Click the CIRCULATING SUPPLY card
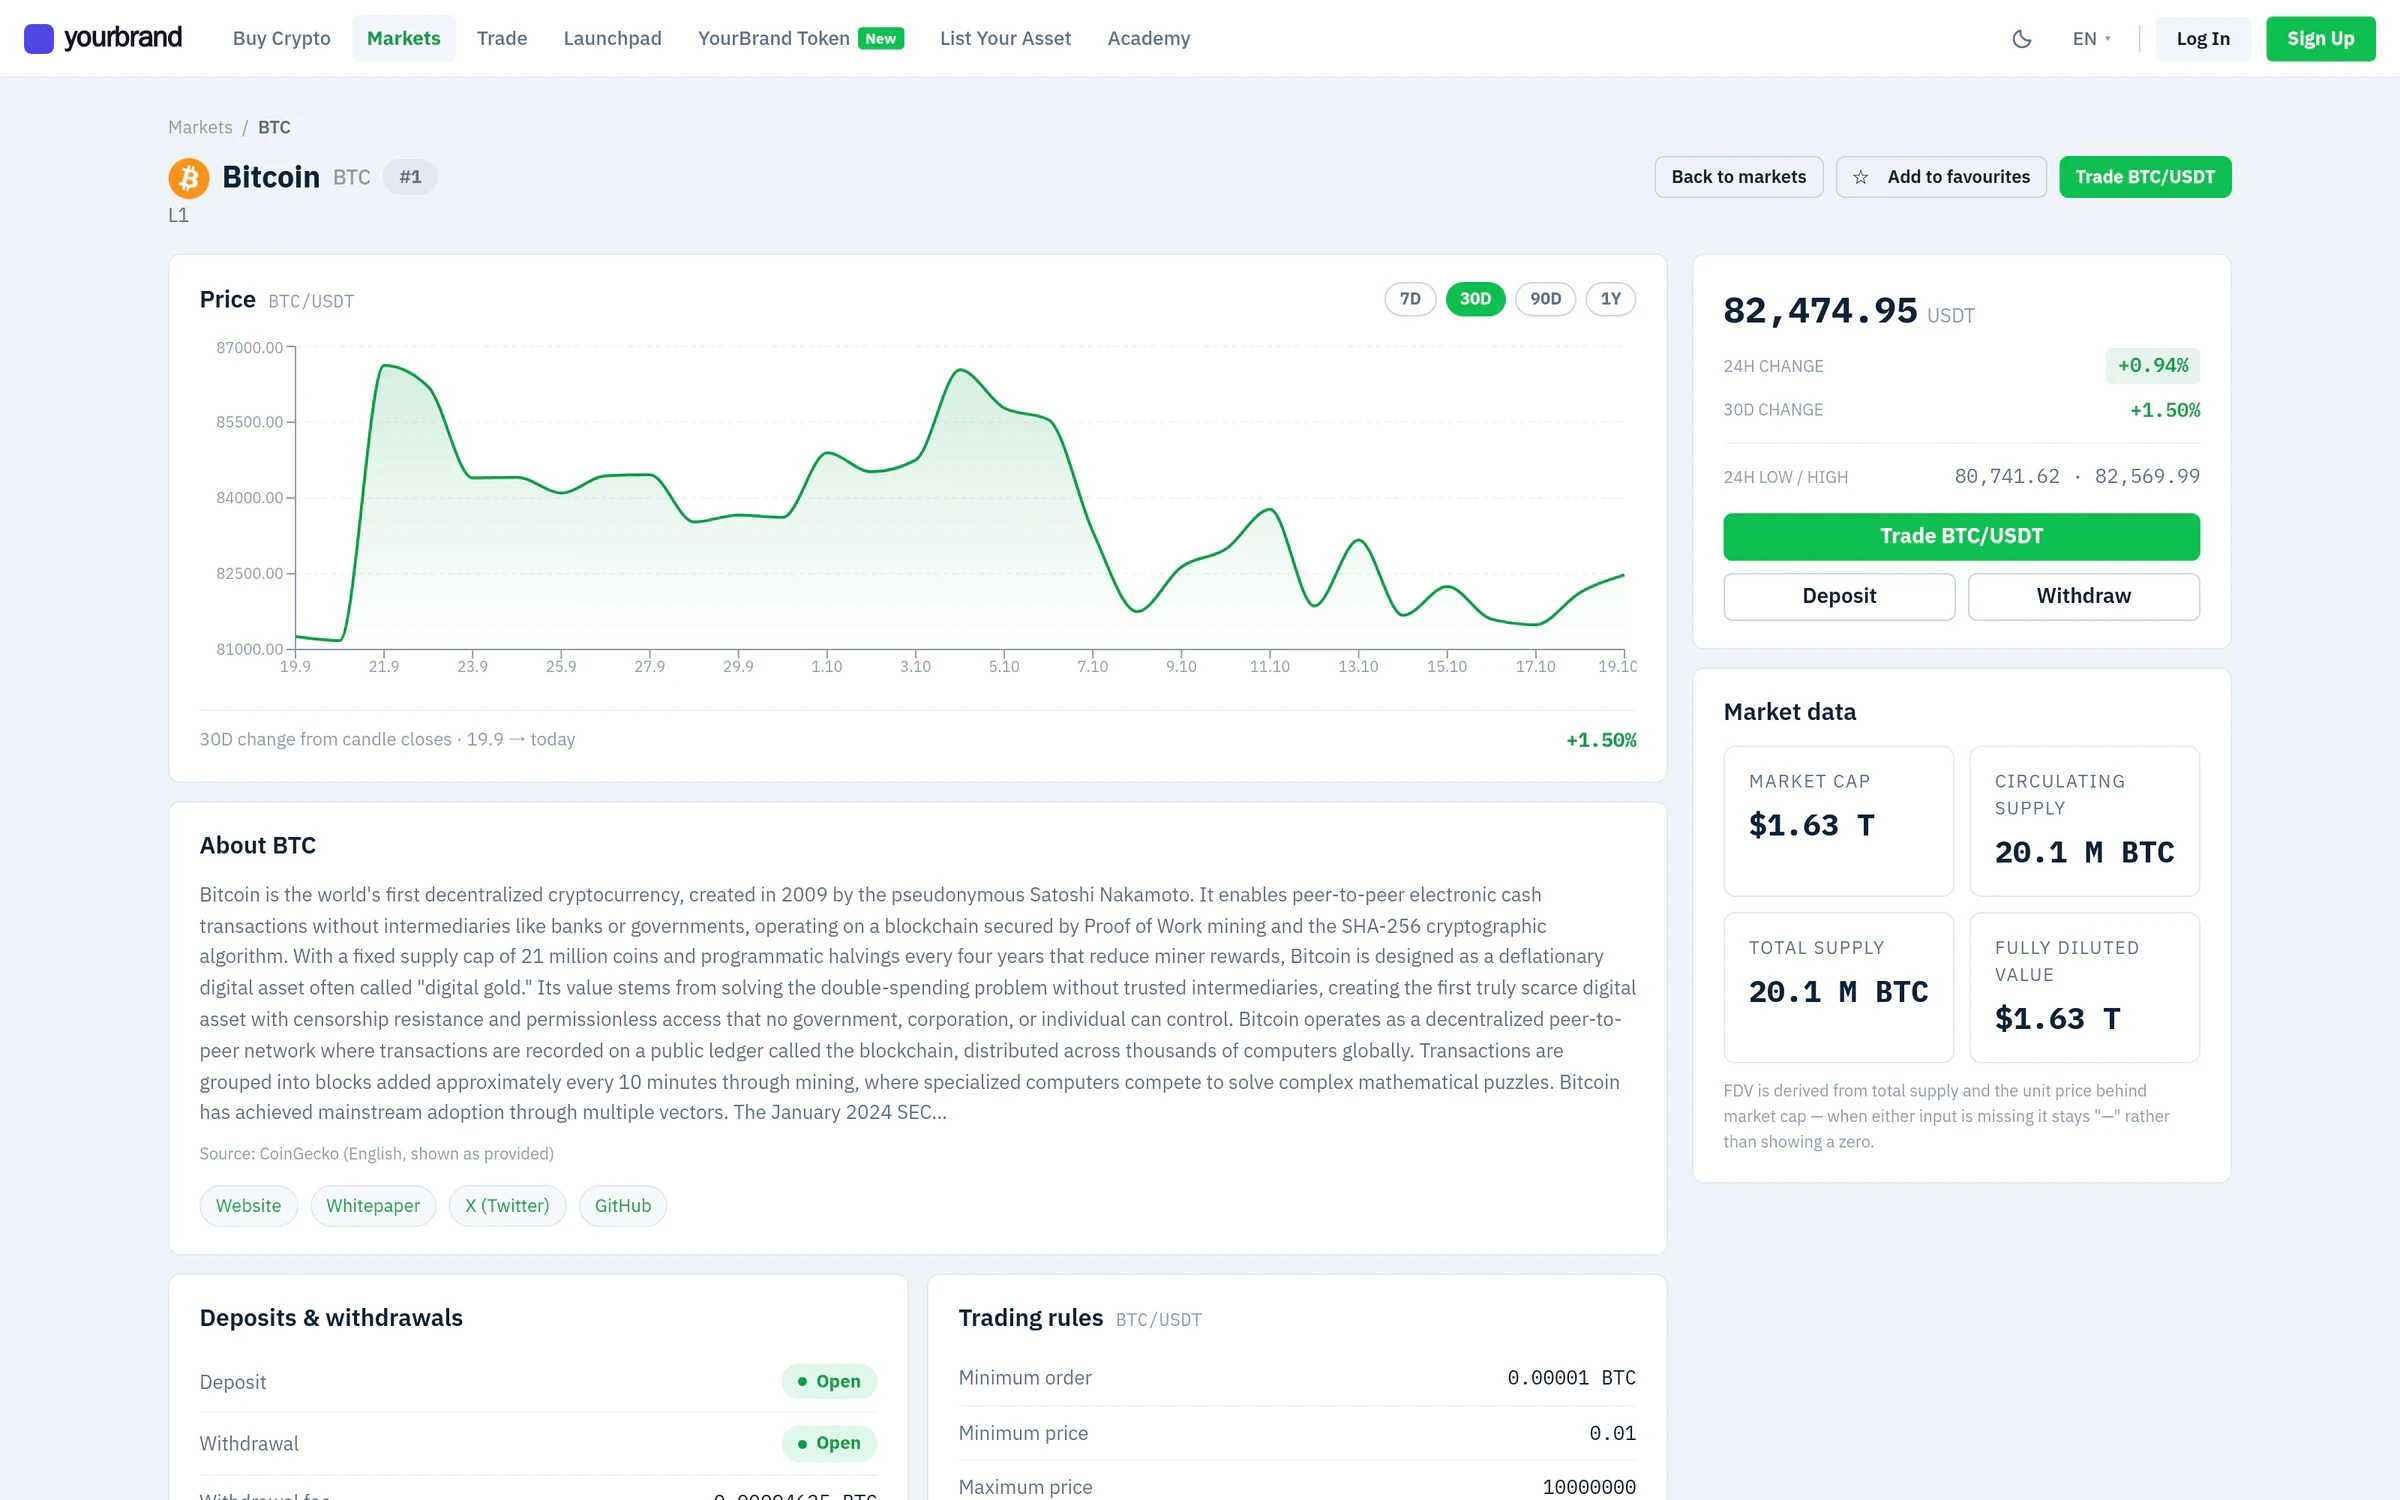 [x=2084, y=821]
